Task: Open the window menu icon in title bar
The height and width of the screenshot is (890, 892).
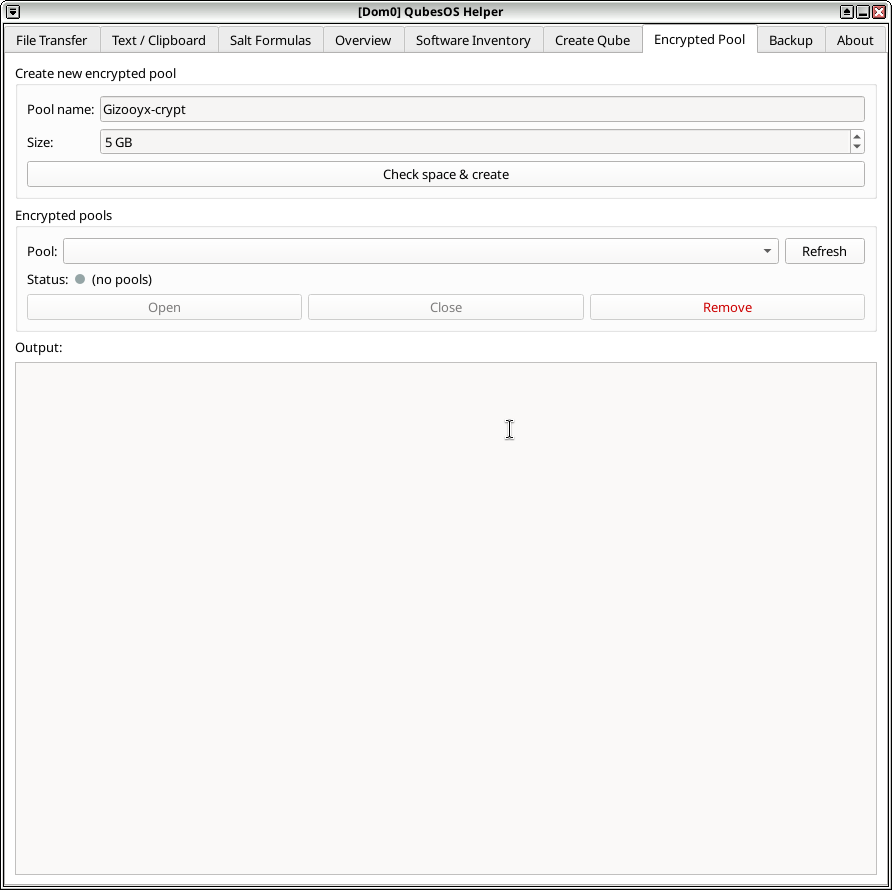Action: click(13, 11)
